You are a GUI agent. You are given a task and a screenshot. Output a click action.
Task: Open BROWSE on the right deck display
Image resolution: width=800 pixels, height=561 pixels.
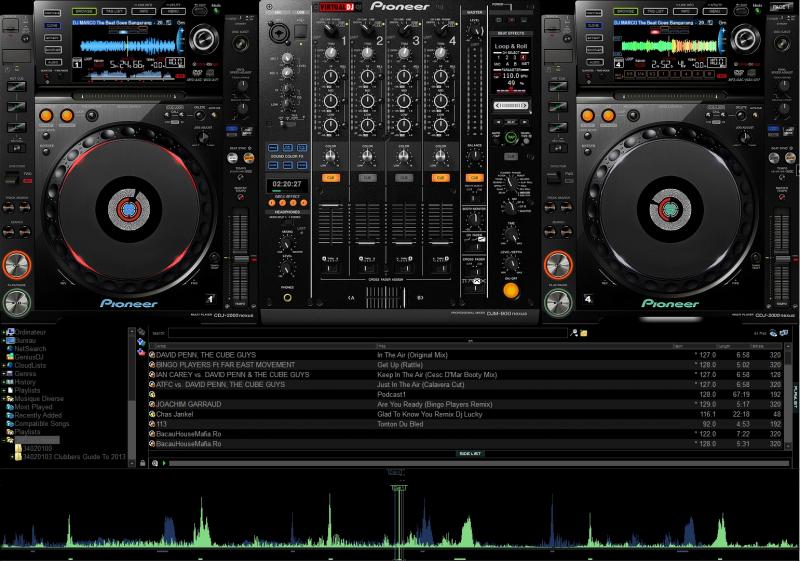(626, 11)
